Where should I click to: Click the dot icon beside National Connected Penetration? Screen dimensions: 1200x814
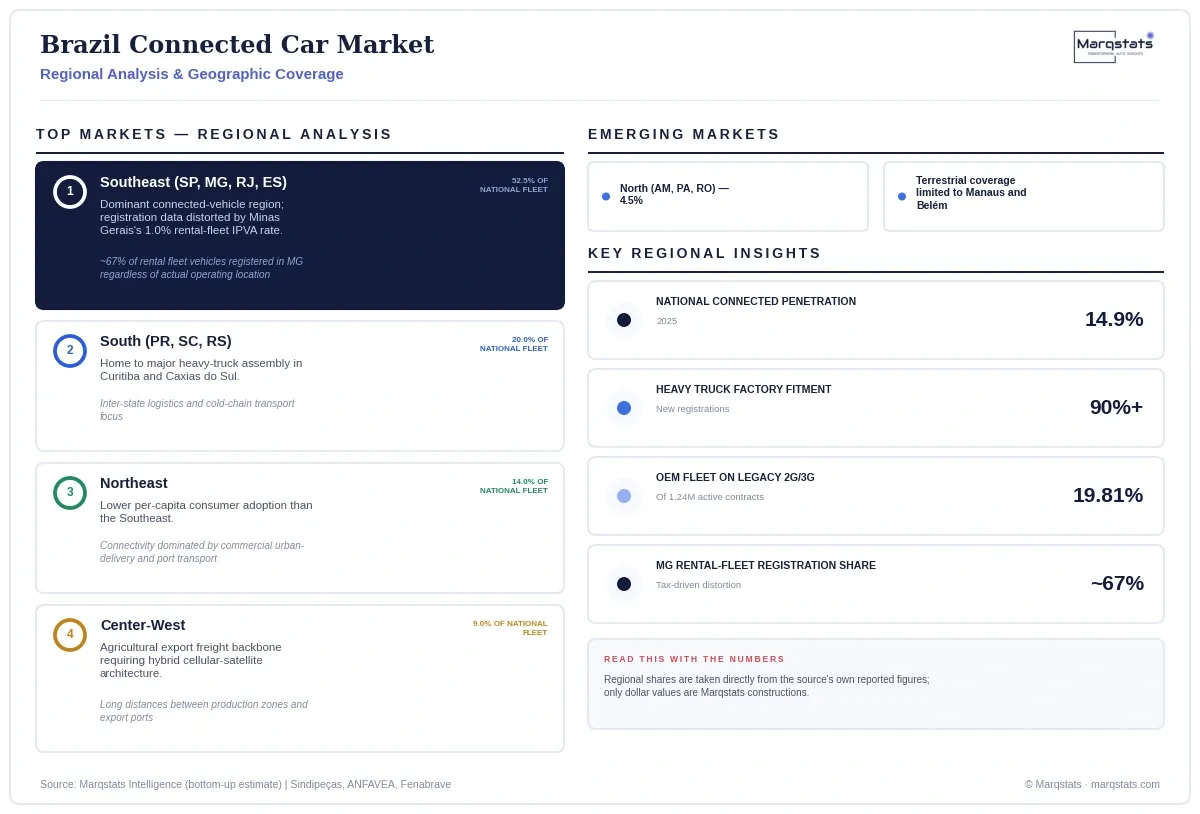[x=624, y=320]
